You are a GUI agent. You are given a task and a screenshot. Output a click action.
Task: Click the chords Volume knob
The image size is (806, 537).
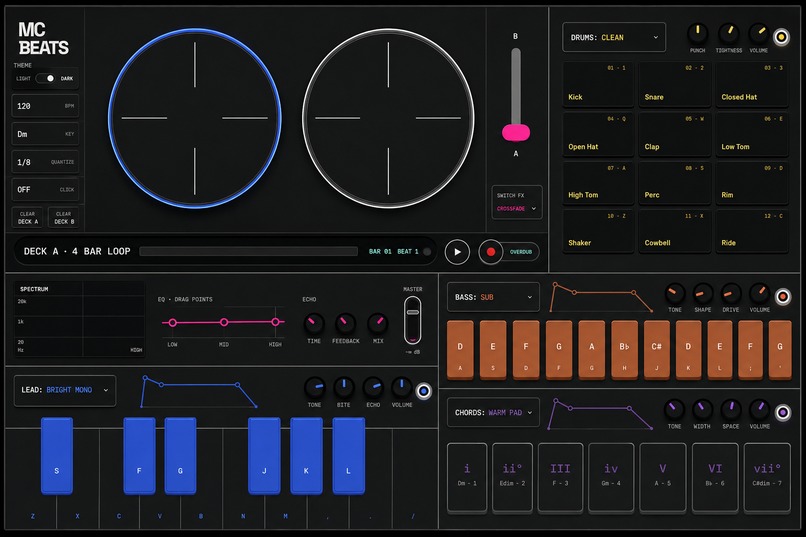(759, 410)
